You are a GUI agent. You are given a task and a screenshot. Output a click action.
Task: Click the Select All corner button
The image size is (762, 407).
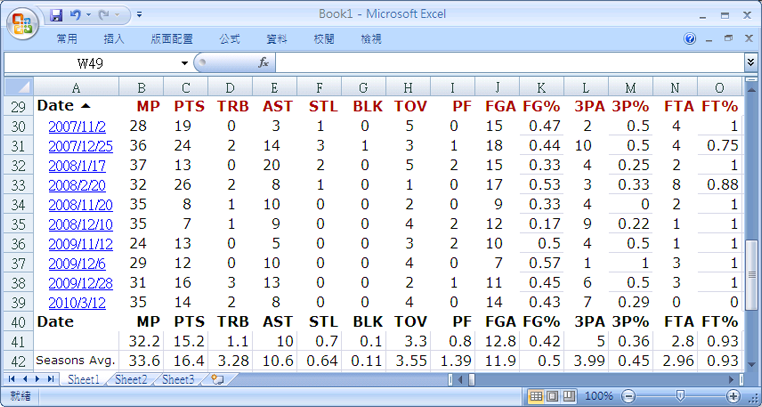[x=18, y=87]
